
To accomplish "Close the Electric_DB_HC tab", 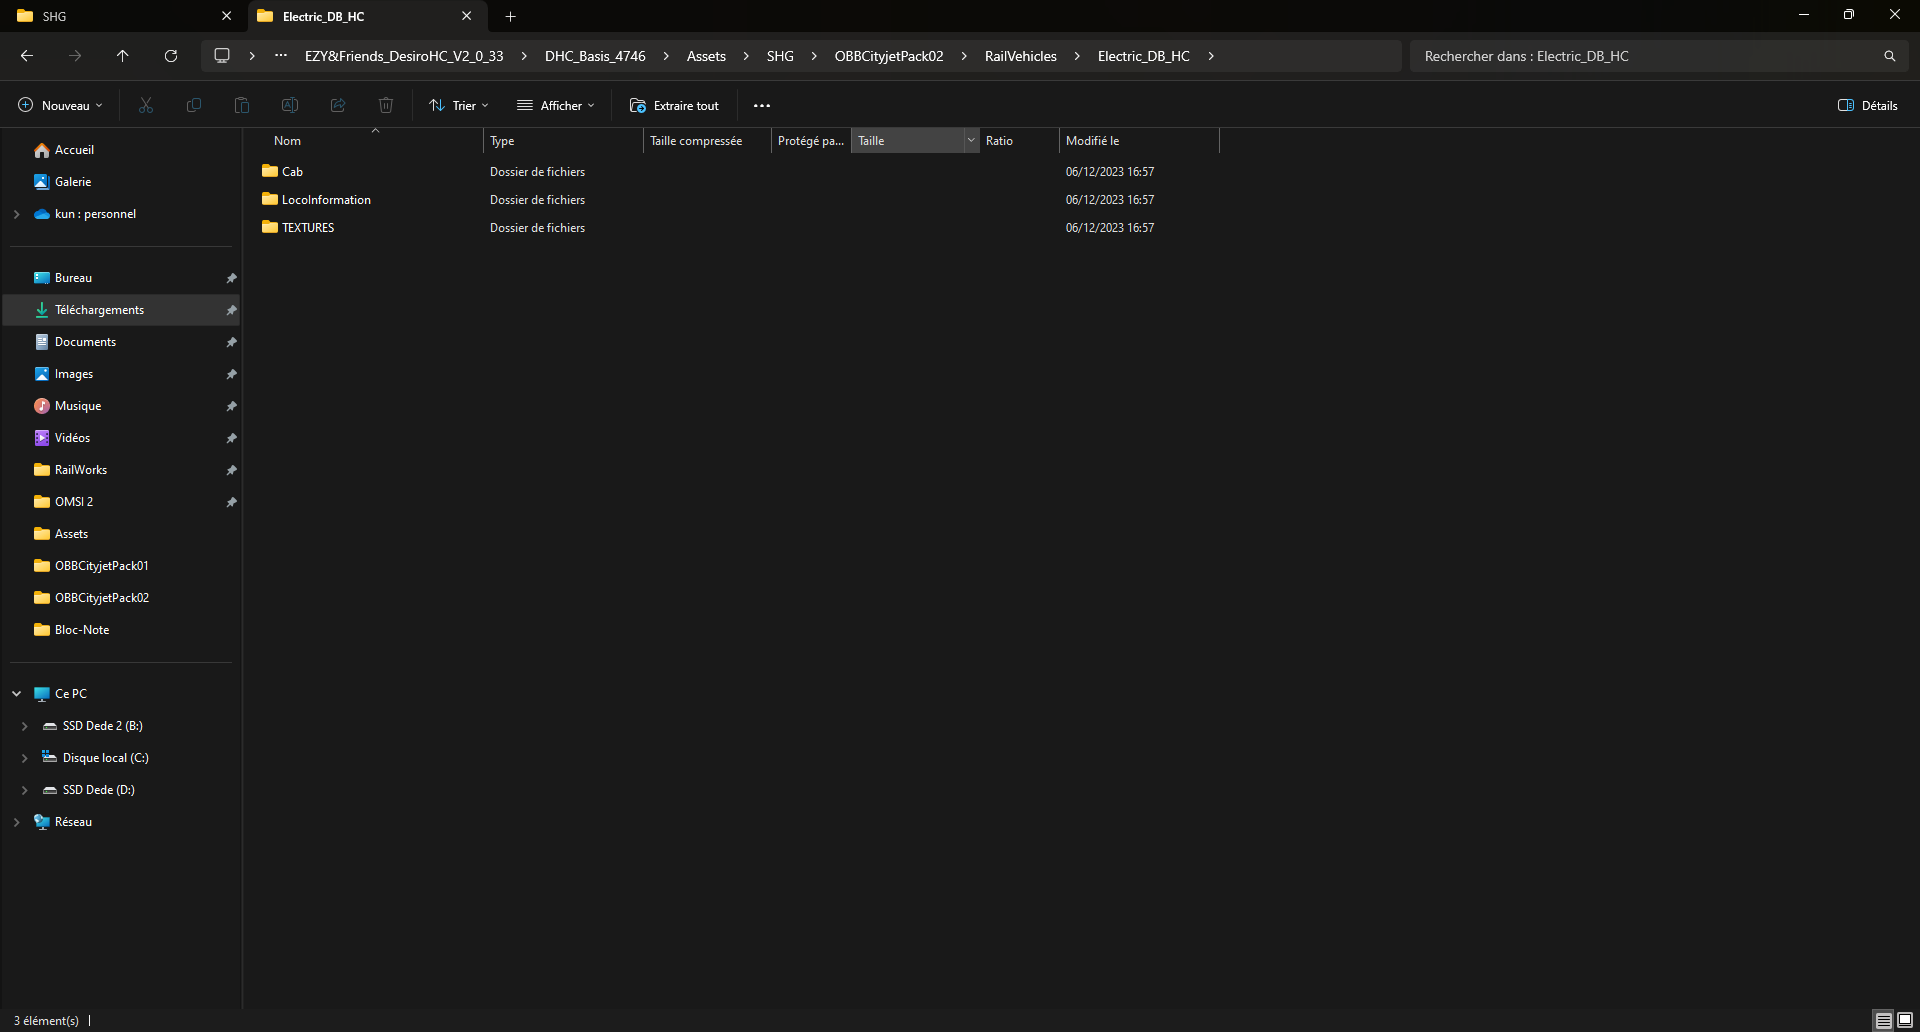I will 466,16.
